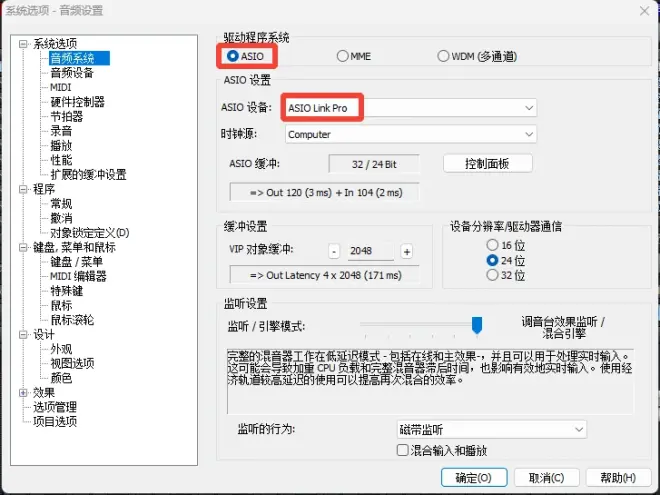This screenshot has width=660, height=495.
Task: Select 16 位 device resolution
Action: (491, 245)
